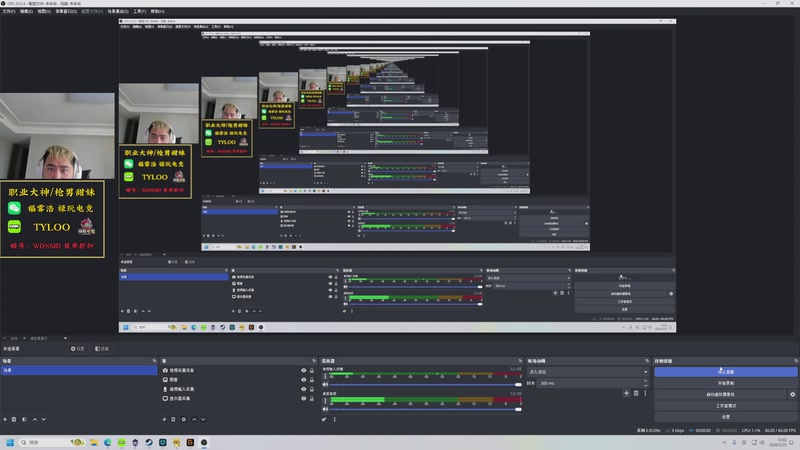Toggle visibility of video capture device source
This screenshot has height=450, width=800.
pyautogui.click(x=304, y=370)
